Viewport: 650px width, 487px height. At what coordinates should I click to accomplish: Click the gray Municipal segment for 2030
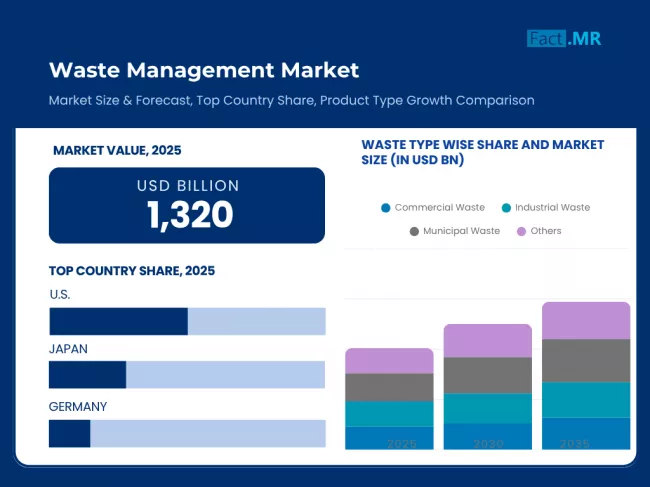(x=488, y=376)
